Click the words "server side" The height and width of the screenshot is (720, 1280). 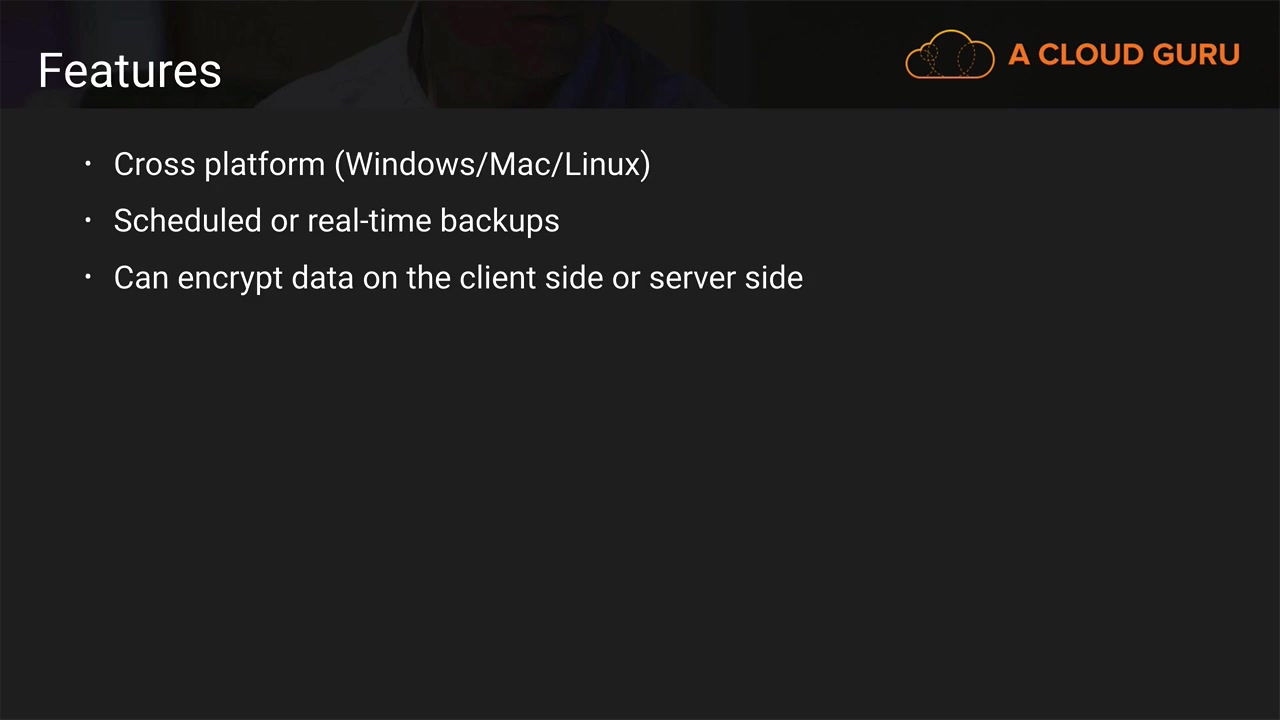(726, 278)
